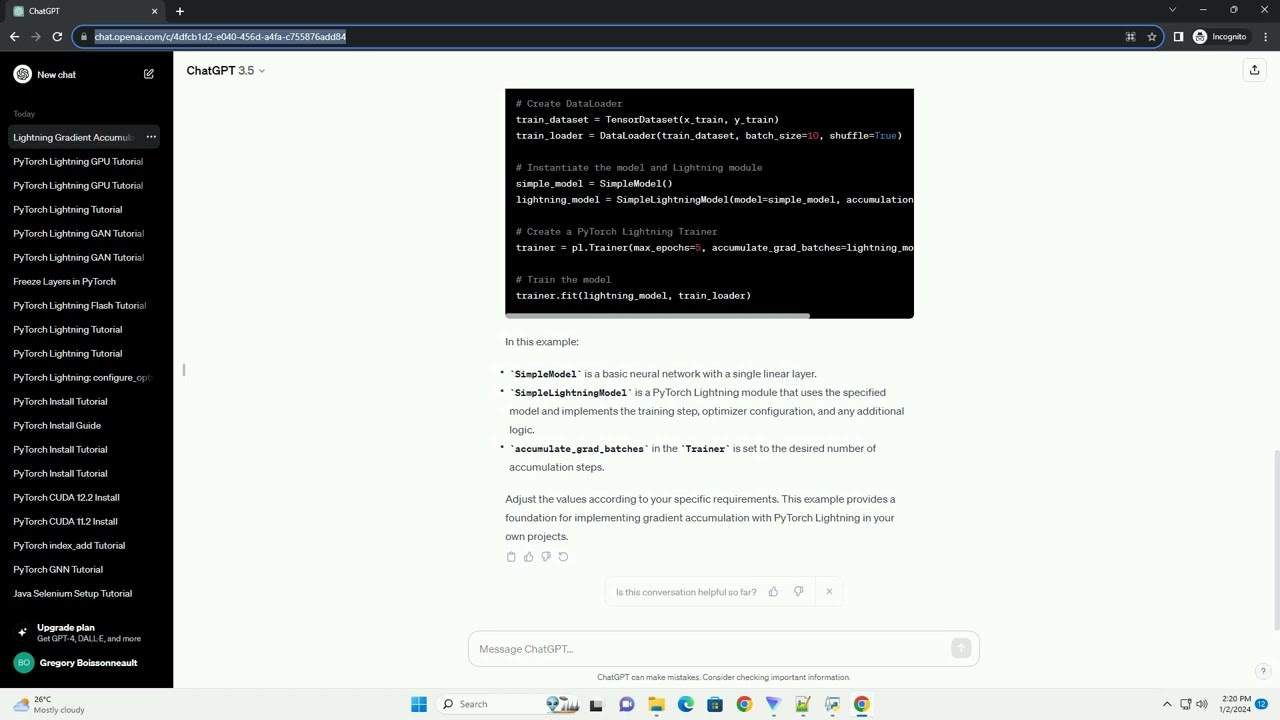Click the address bar URL

(220, 37)
